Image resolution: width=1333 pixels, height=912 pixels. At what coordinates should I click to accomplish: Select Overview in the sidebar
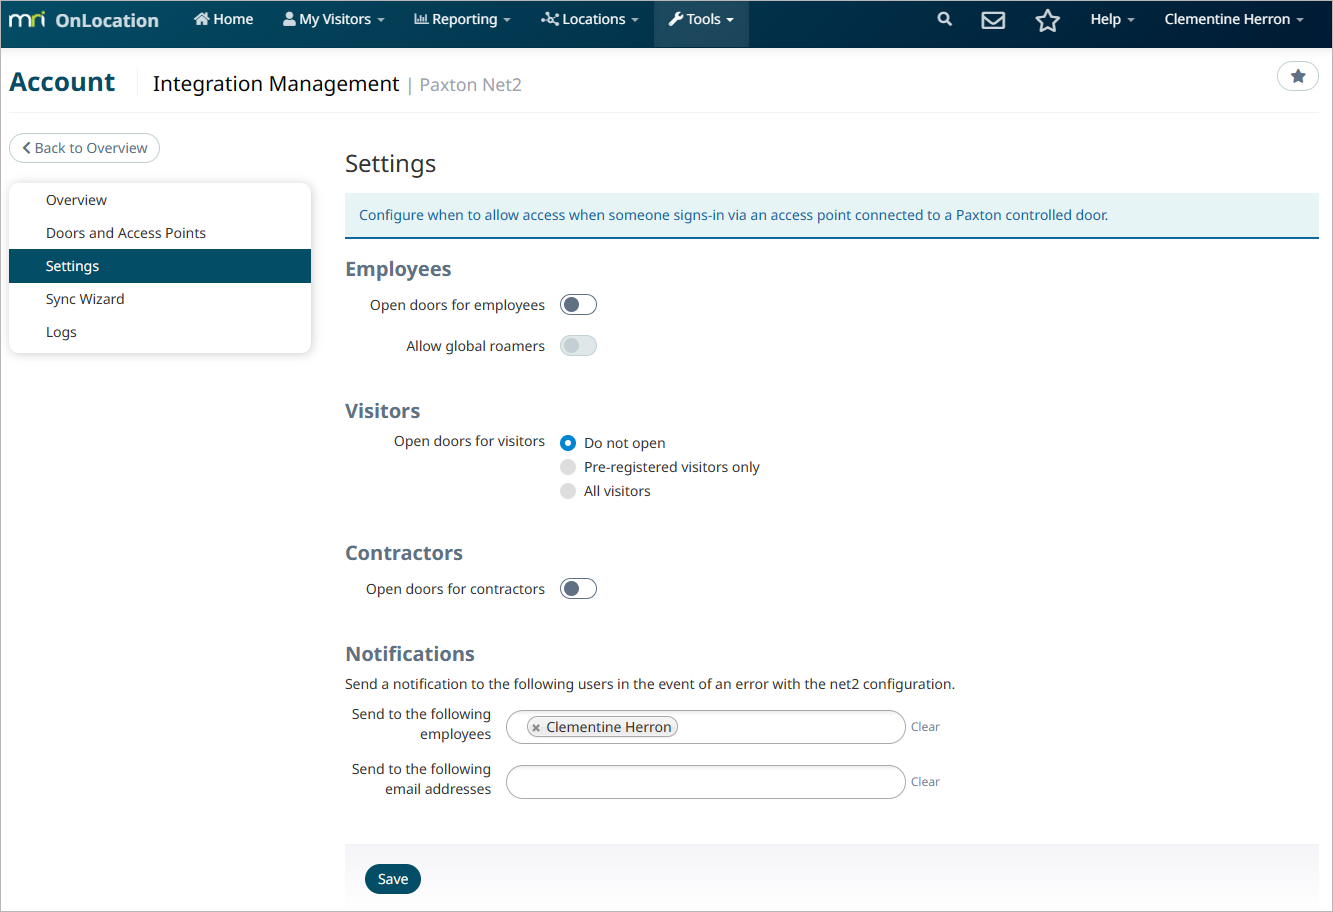pyautogui.click(x=160, y=200)
